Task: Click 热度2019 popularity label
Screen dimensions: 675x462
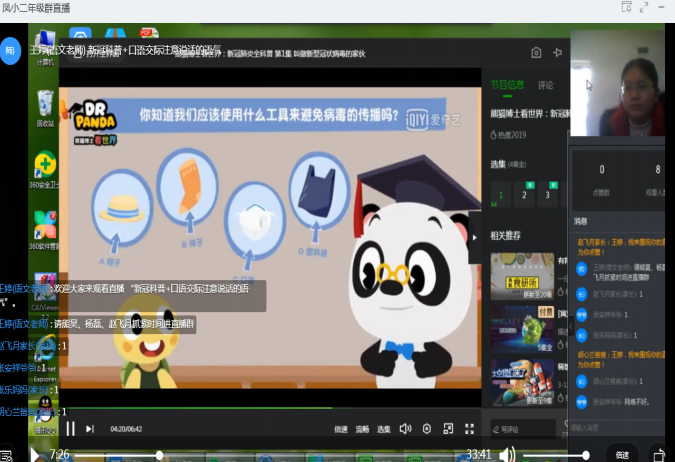Action: tap(508, 135)
